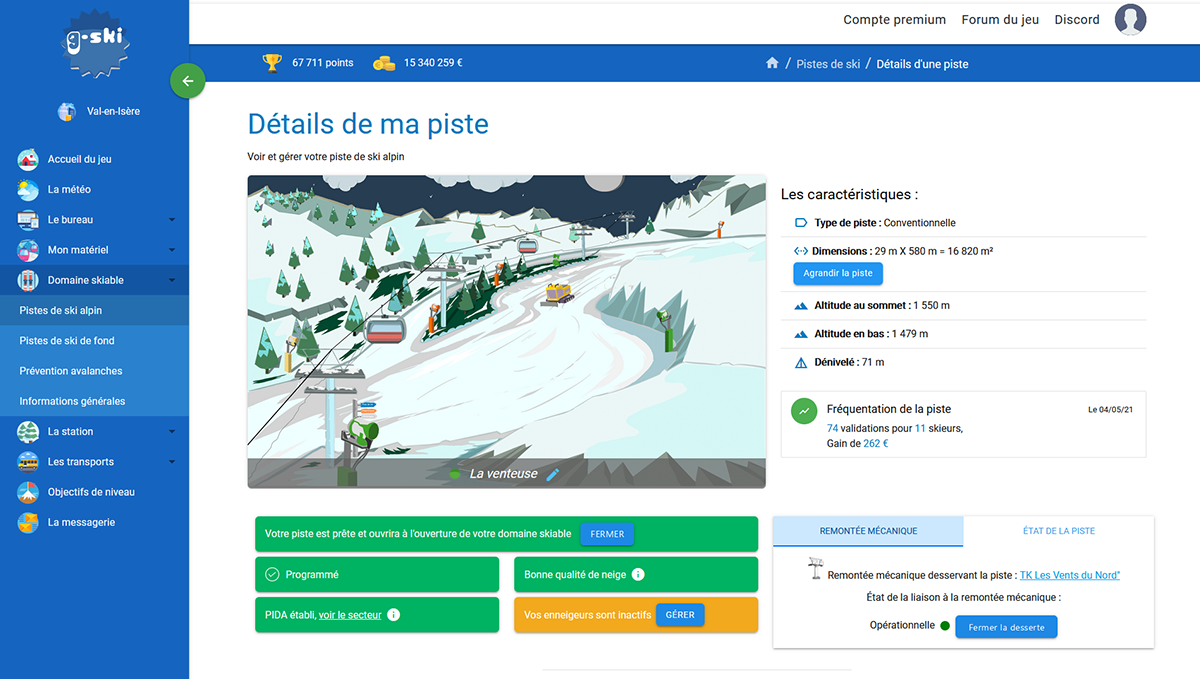Open Prévention avalanches menu item
Image resolution: width=1200 pixels, height=679 pixels.
tap(94, 371)
